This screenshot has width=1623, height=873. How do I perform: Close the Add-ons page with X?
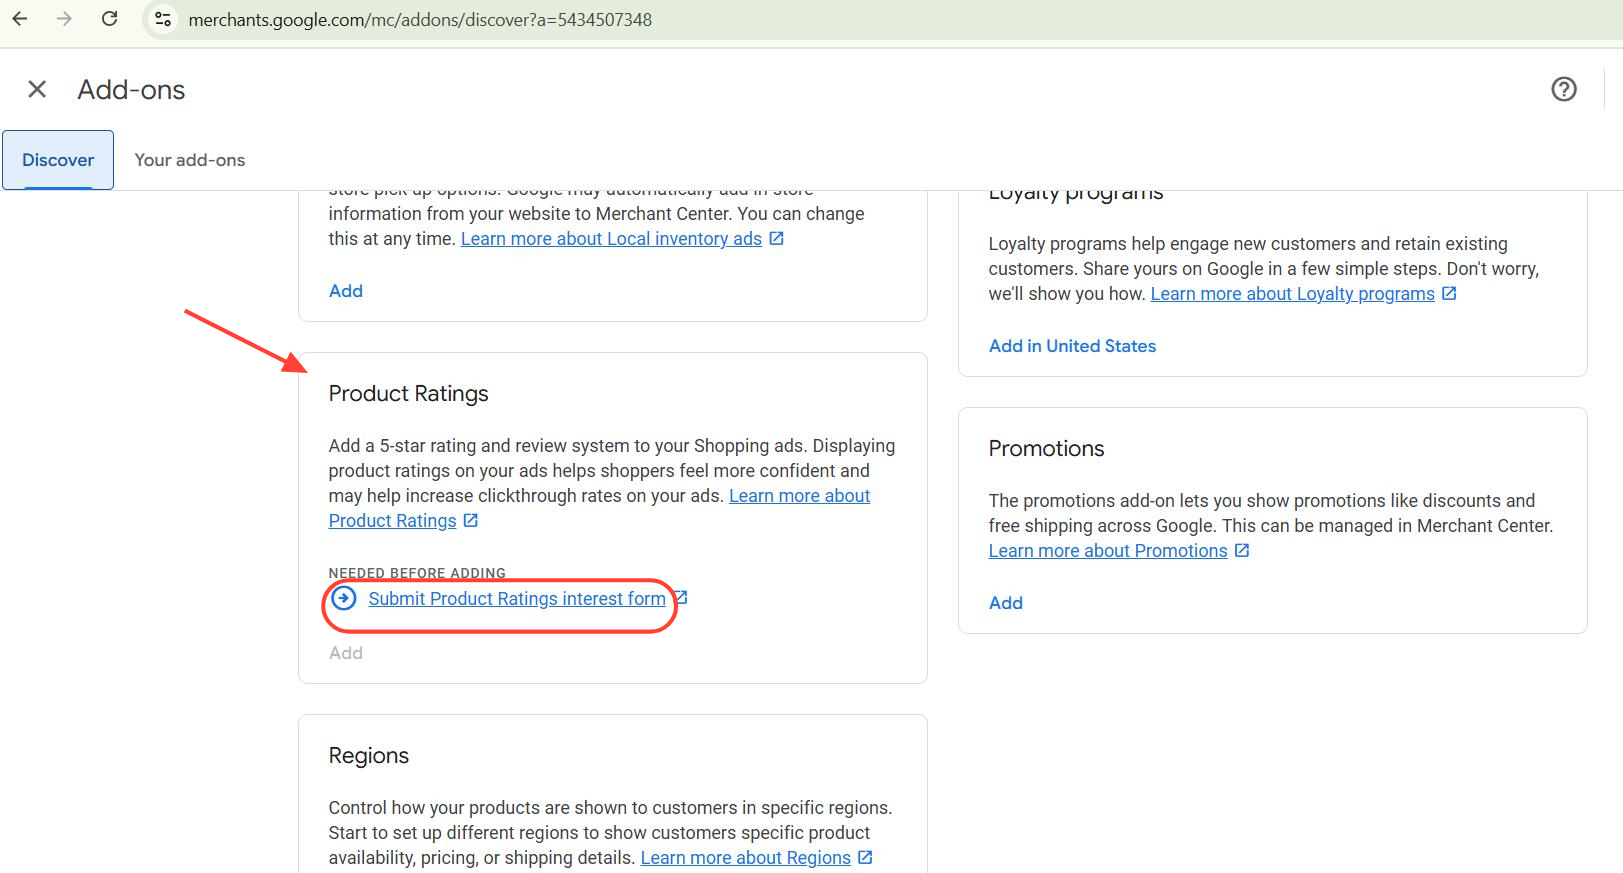(37, 89)
